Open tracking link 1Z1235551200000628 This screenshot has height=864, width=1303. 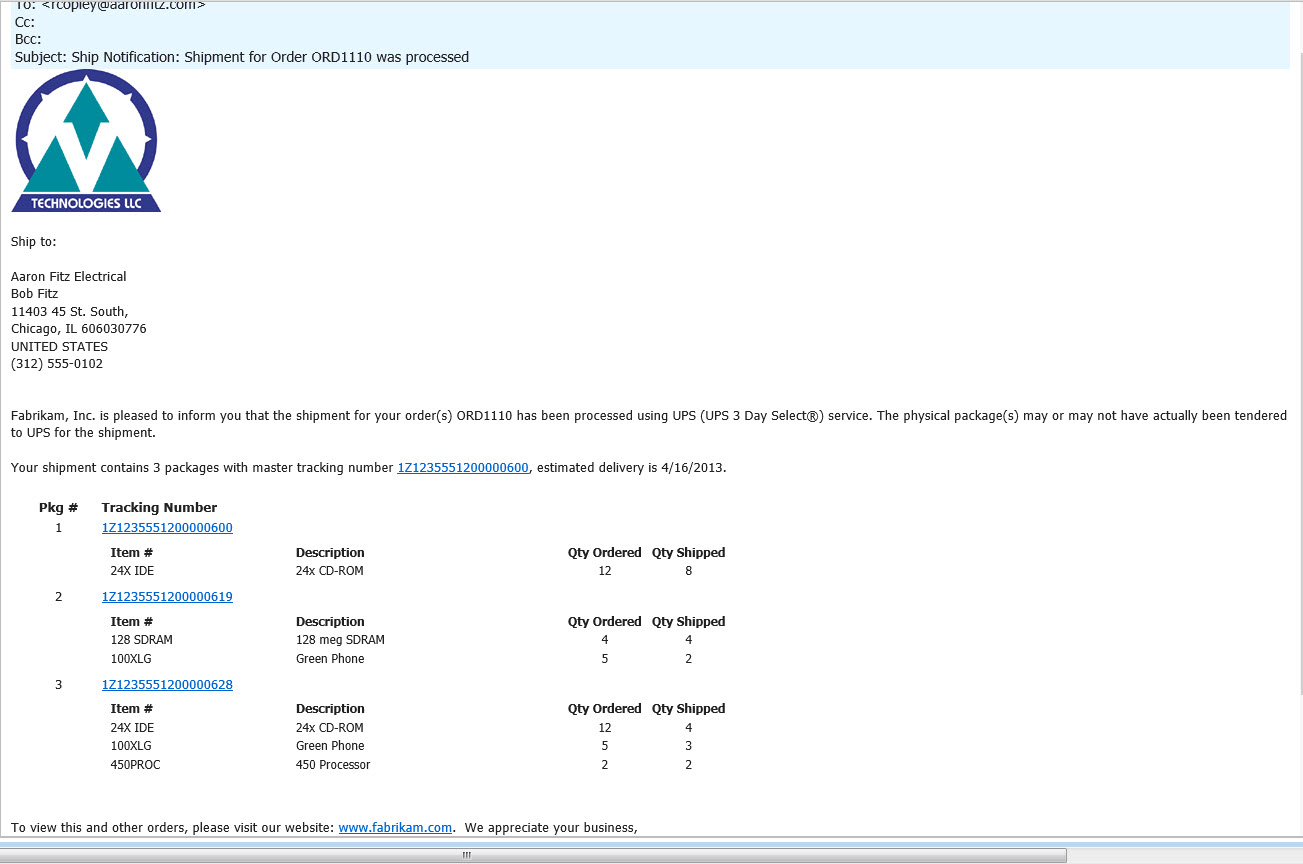[x=167, y=685]
